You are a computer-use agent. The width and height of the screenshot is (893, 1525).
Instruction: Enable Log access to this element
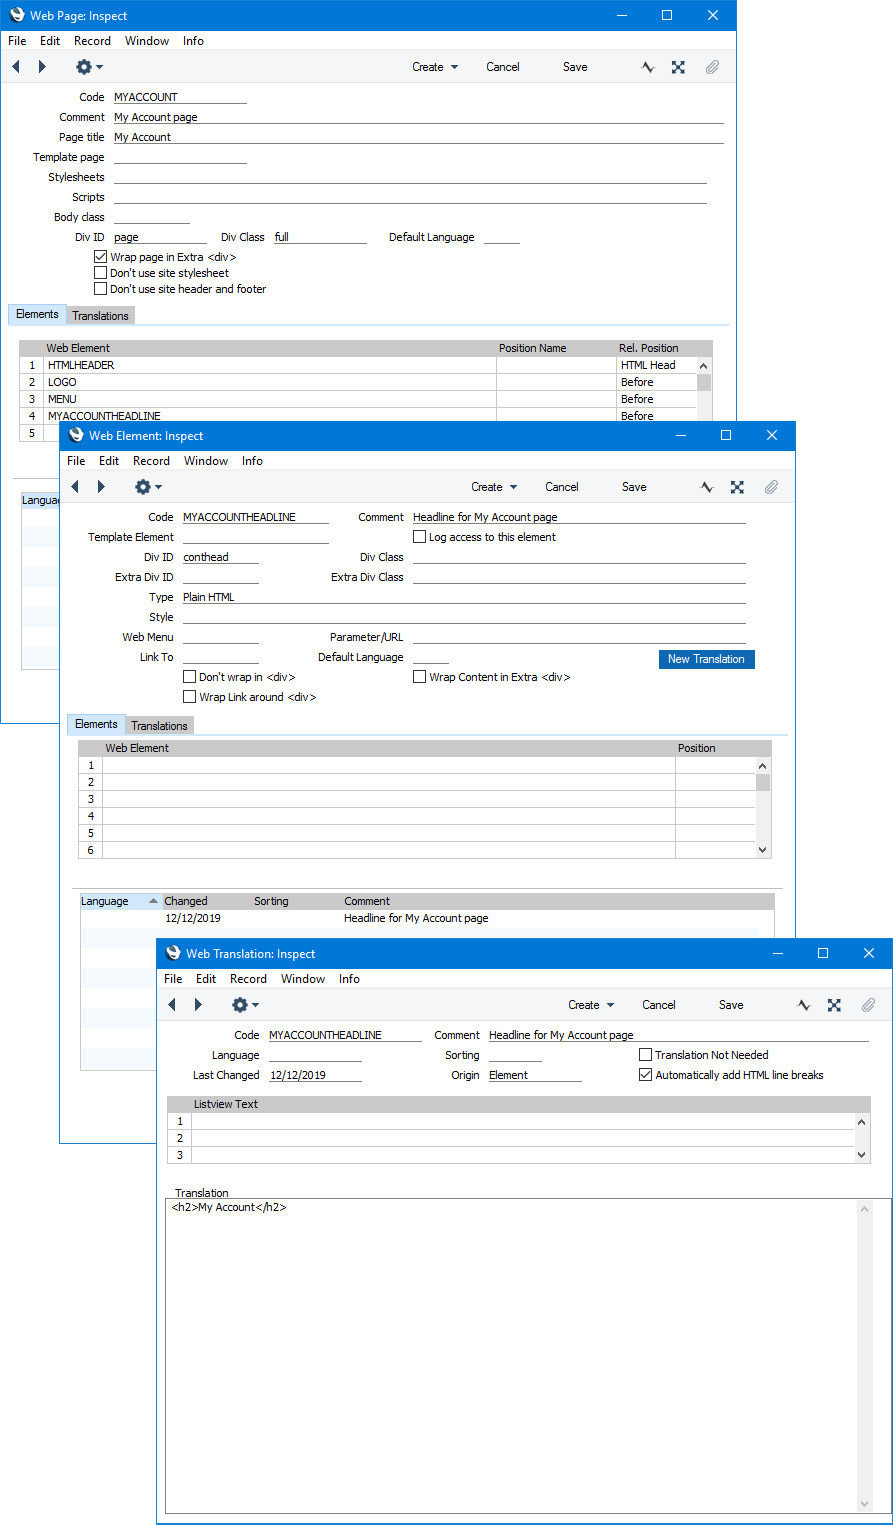tap(419, 537)
